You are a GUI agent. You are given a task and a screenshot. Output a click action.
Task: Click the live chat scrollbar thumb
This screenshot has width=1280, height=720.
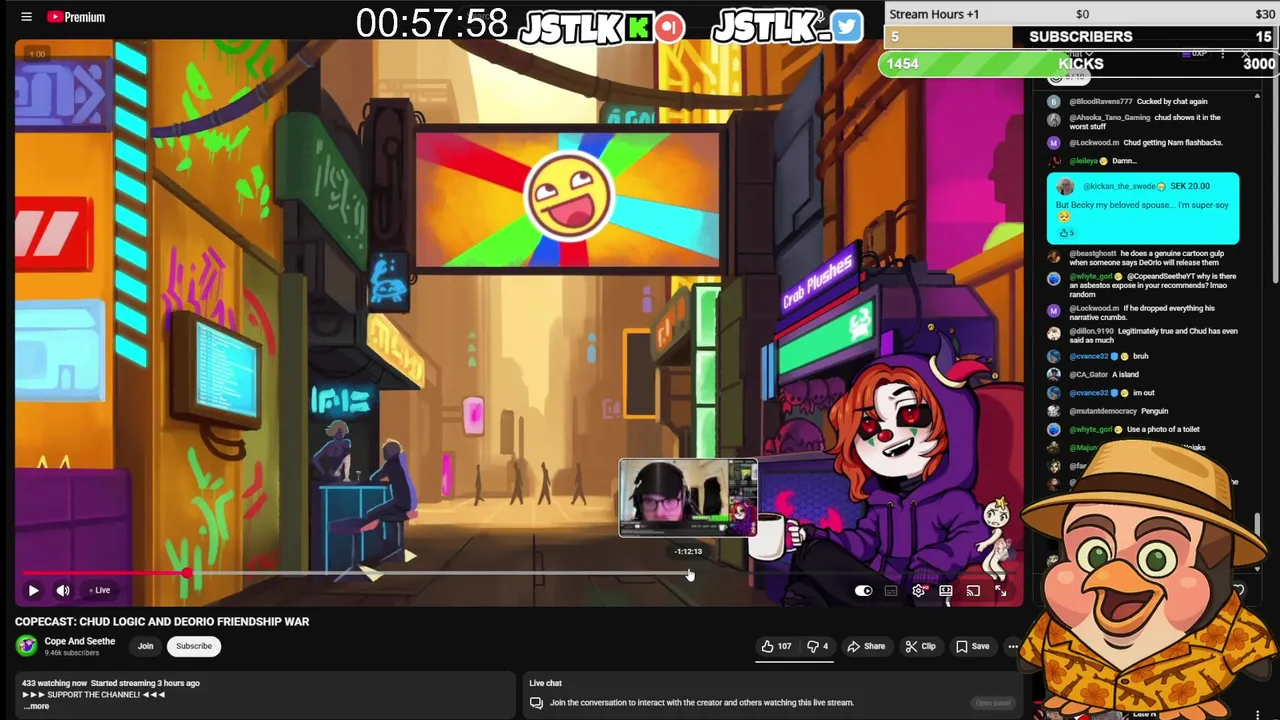[1257, 527]
